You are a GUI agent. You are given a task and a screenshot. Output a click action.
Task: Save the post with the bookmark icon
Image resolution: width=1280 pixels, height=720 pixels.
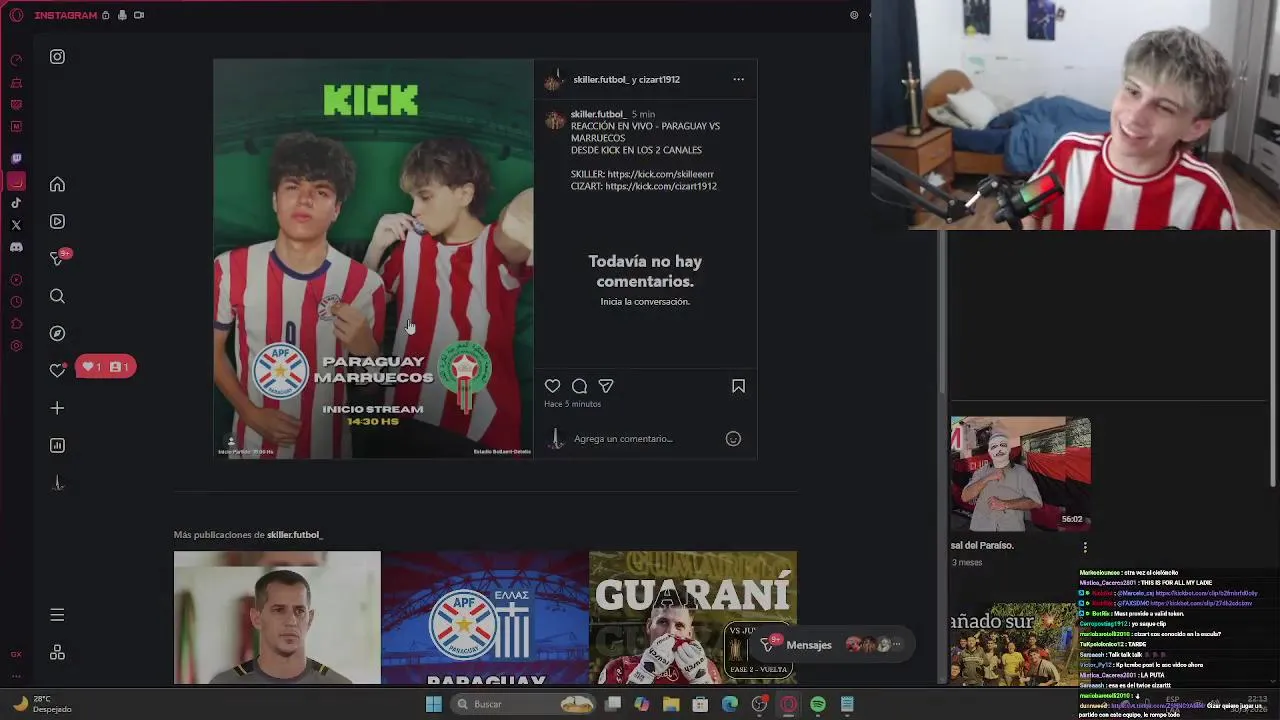click(738, 386)
